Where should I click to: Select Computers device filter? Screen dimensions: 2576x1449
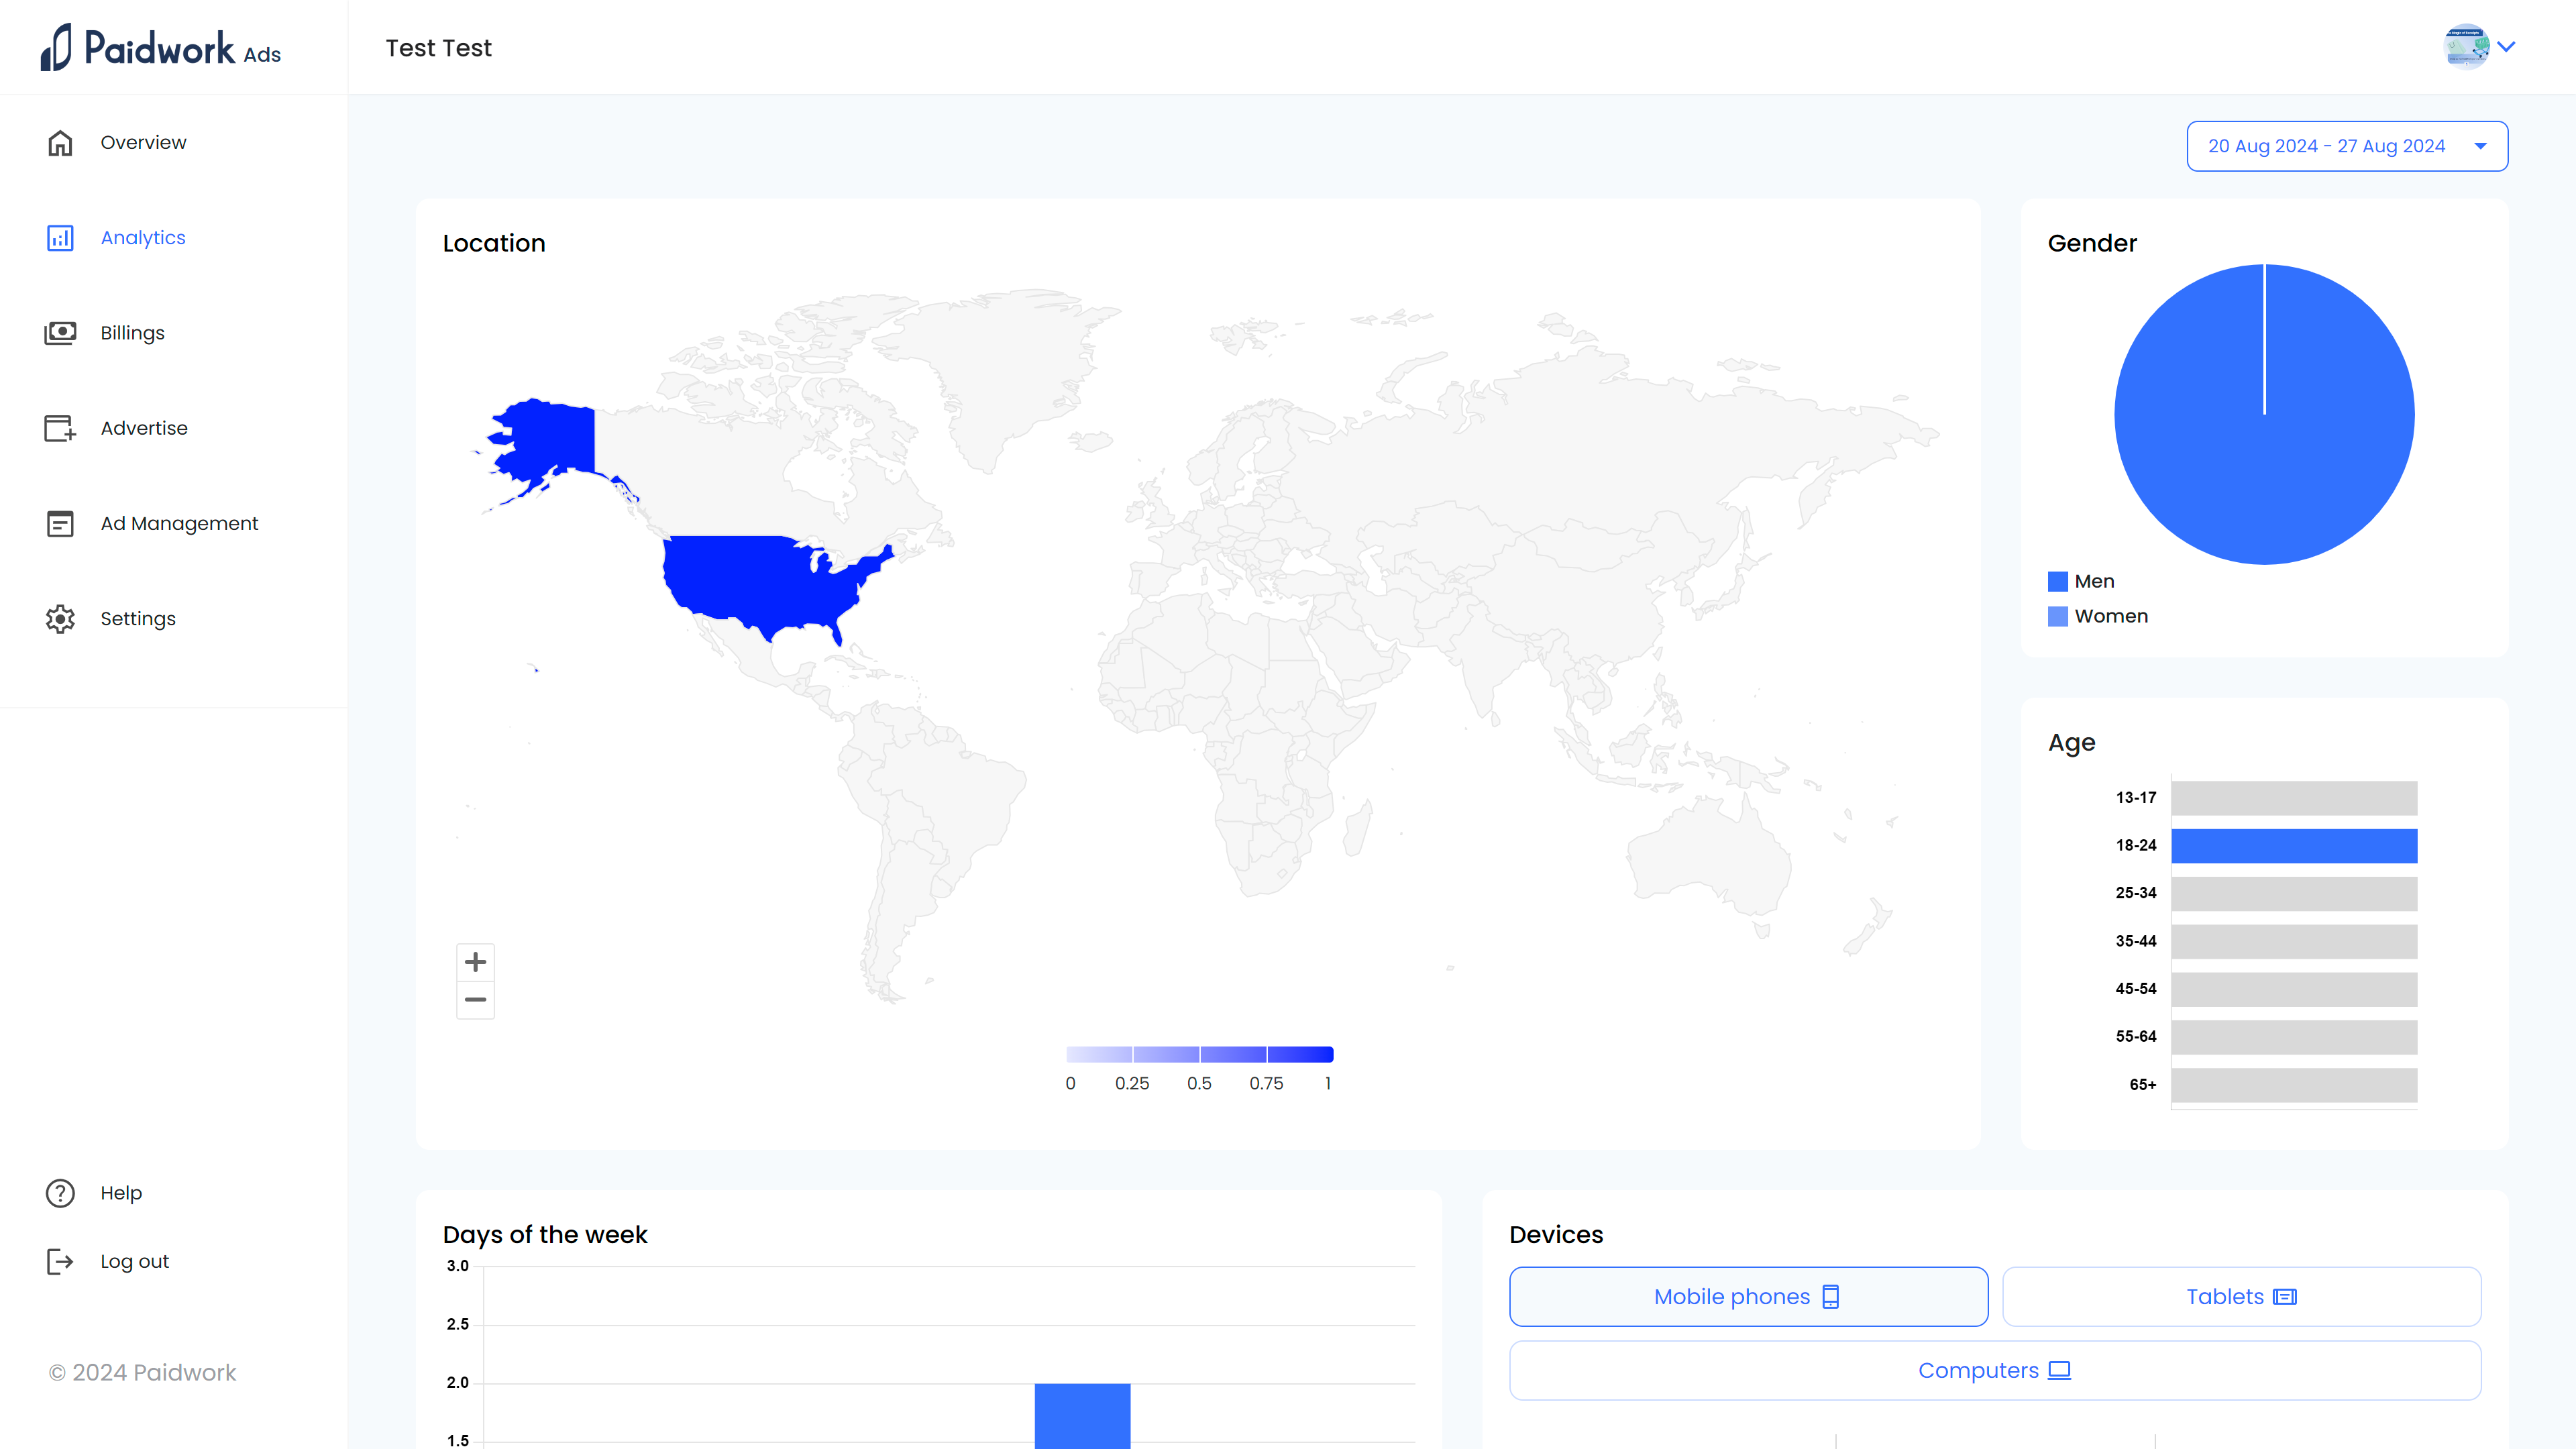click(1995, 1371)
